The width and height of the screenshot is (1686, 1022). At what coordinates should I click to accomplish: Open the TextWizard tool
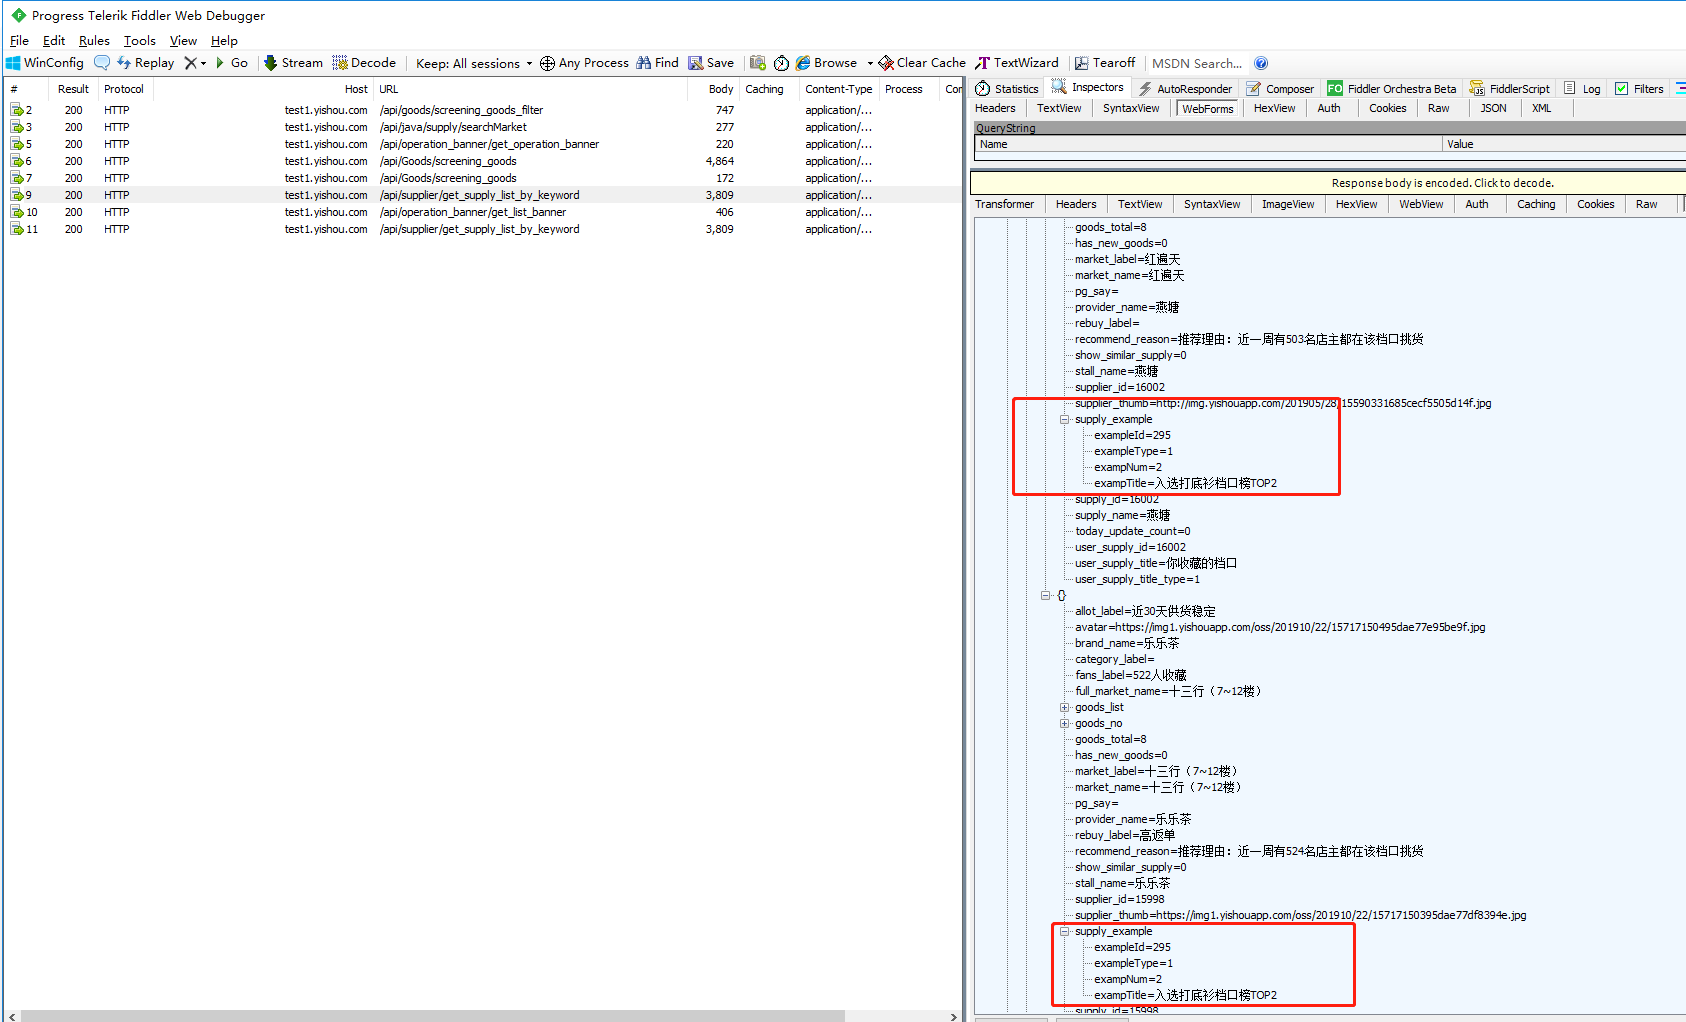click(1016, 63)
